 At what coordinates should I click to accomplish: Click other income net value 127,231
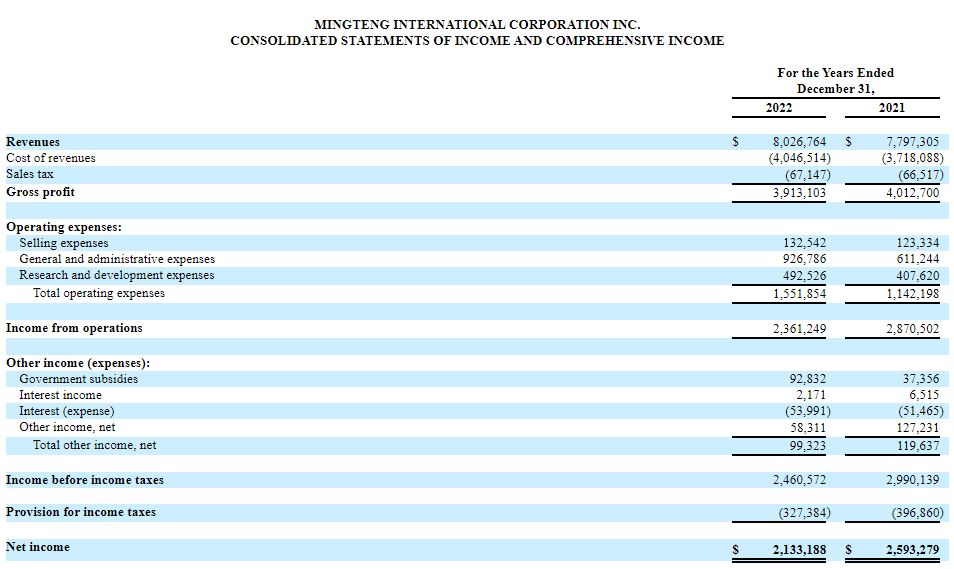(x=917, y=428)
